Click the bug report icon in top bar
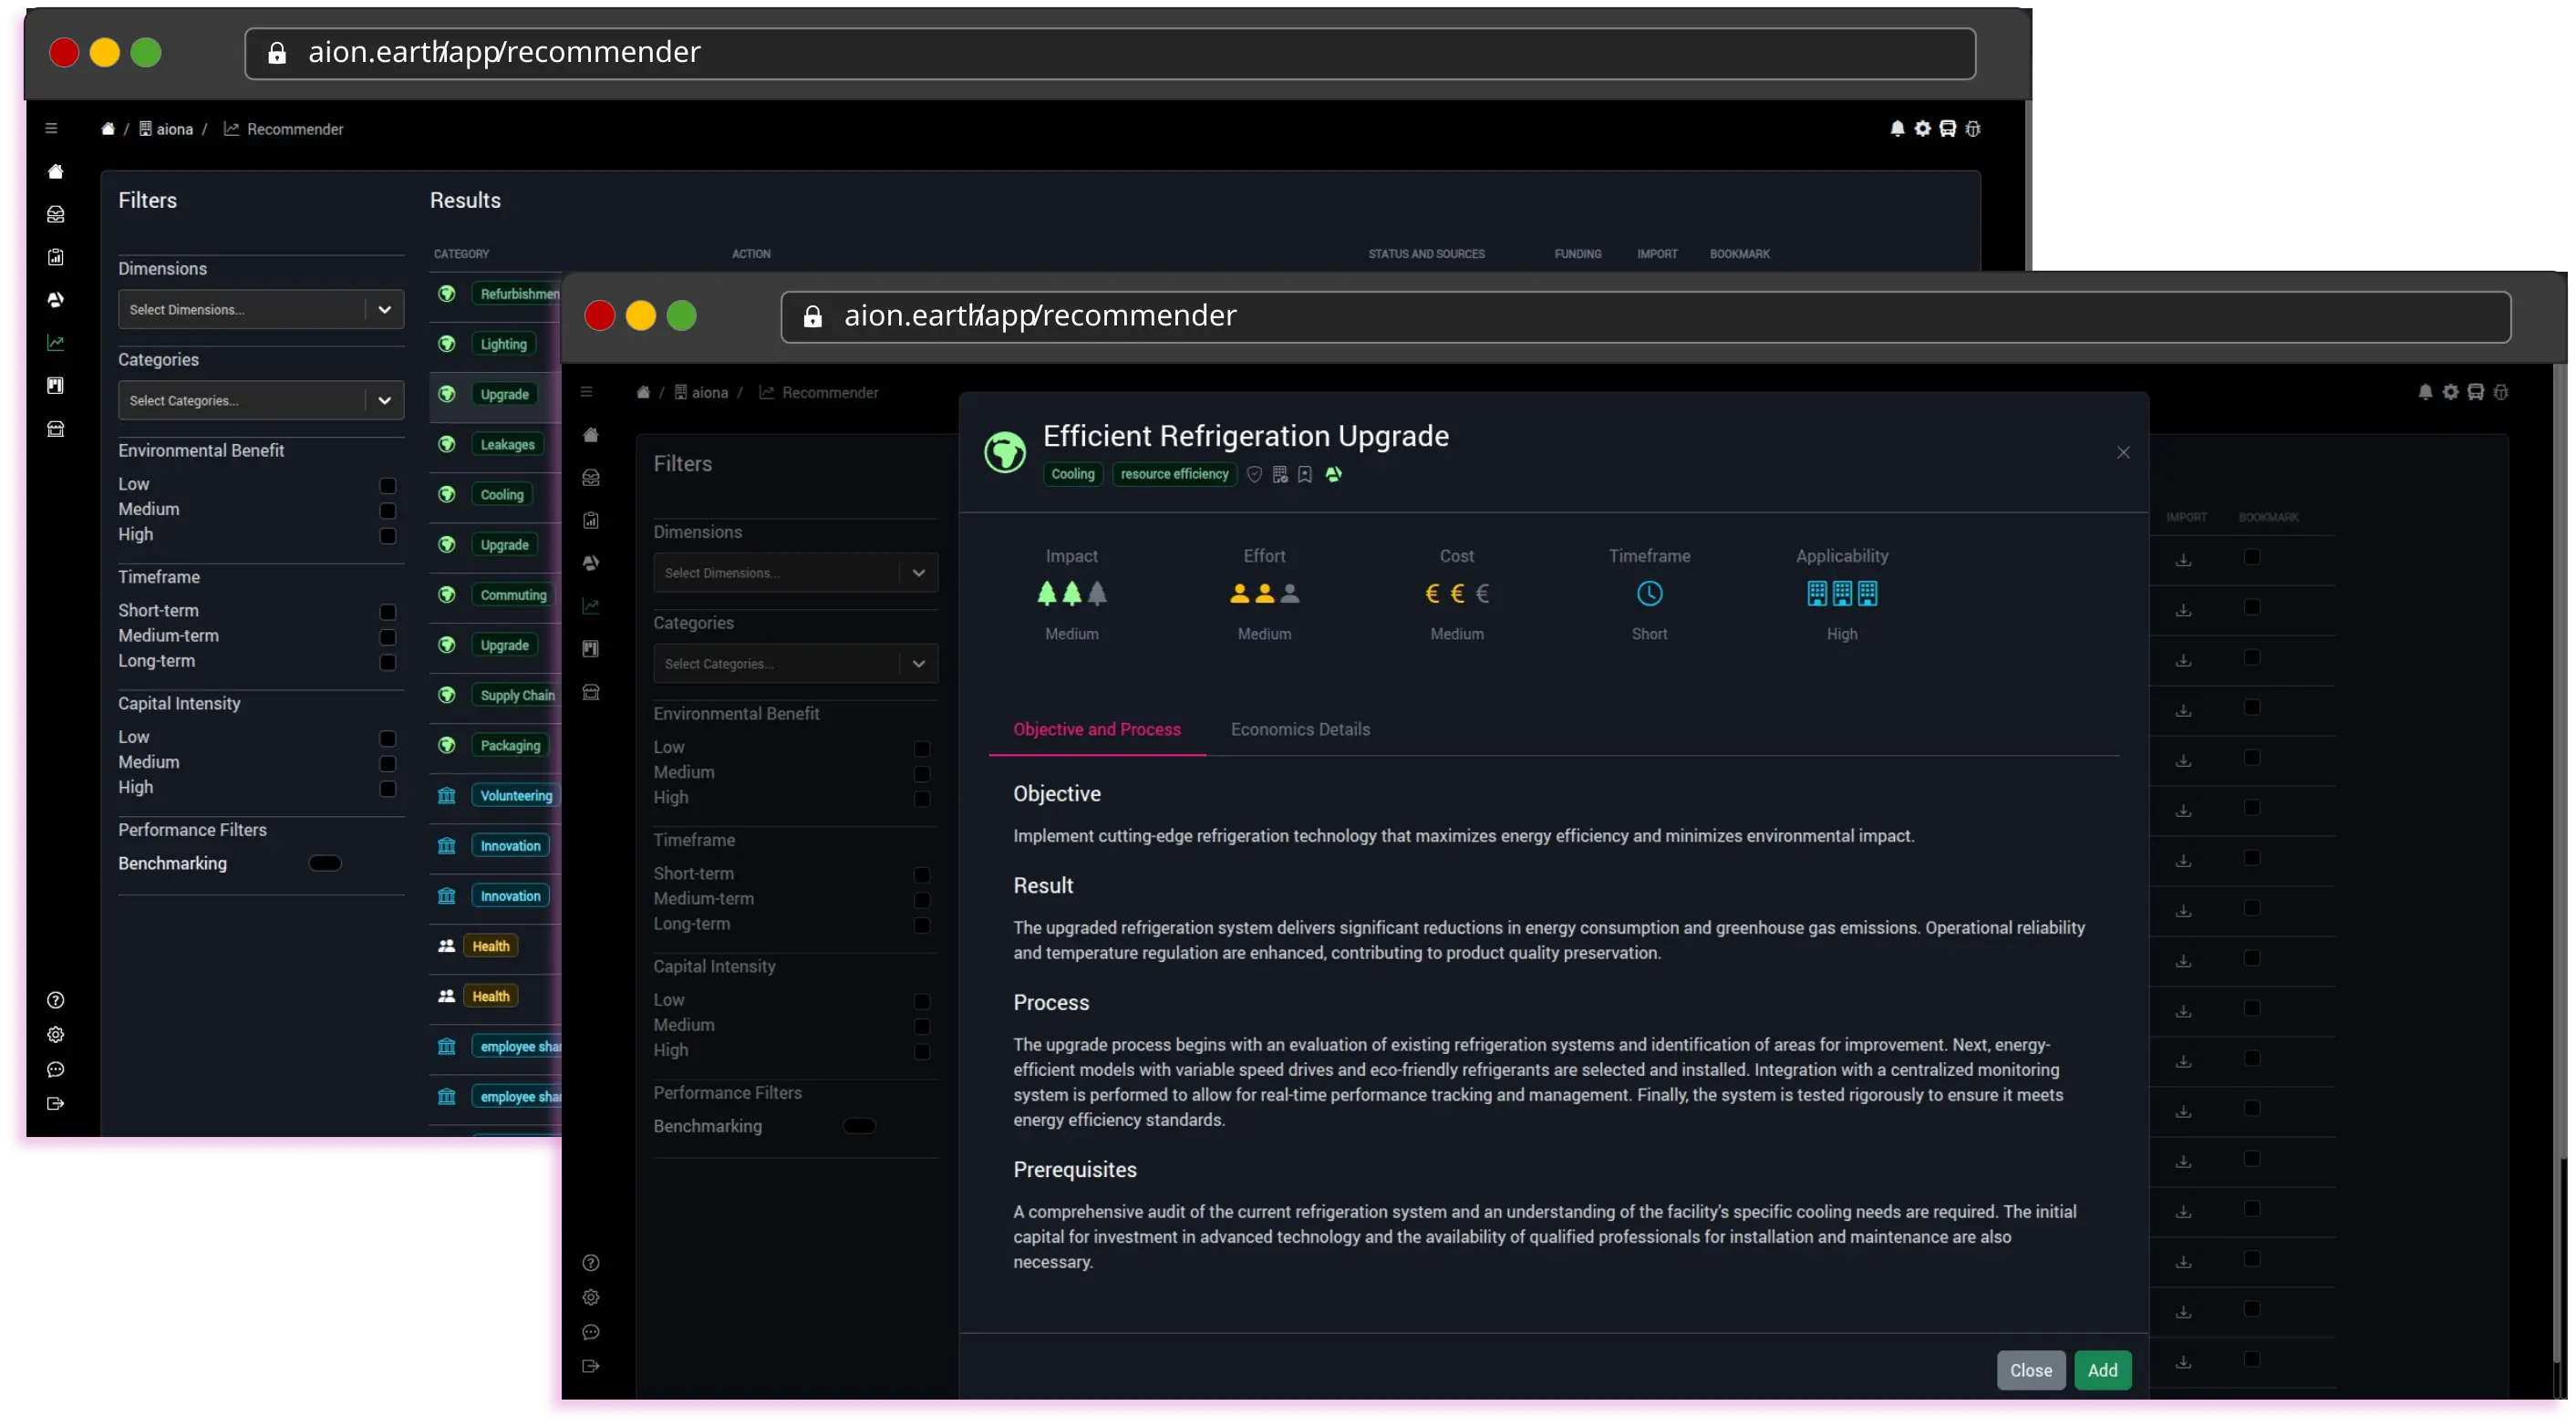This screenshot has height=1426, width=2576. (x=2502, y=391)
